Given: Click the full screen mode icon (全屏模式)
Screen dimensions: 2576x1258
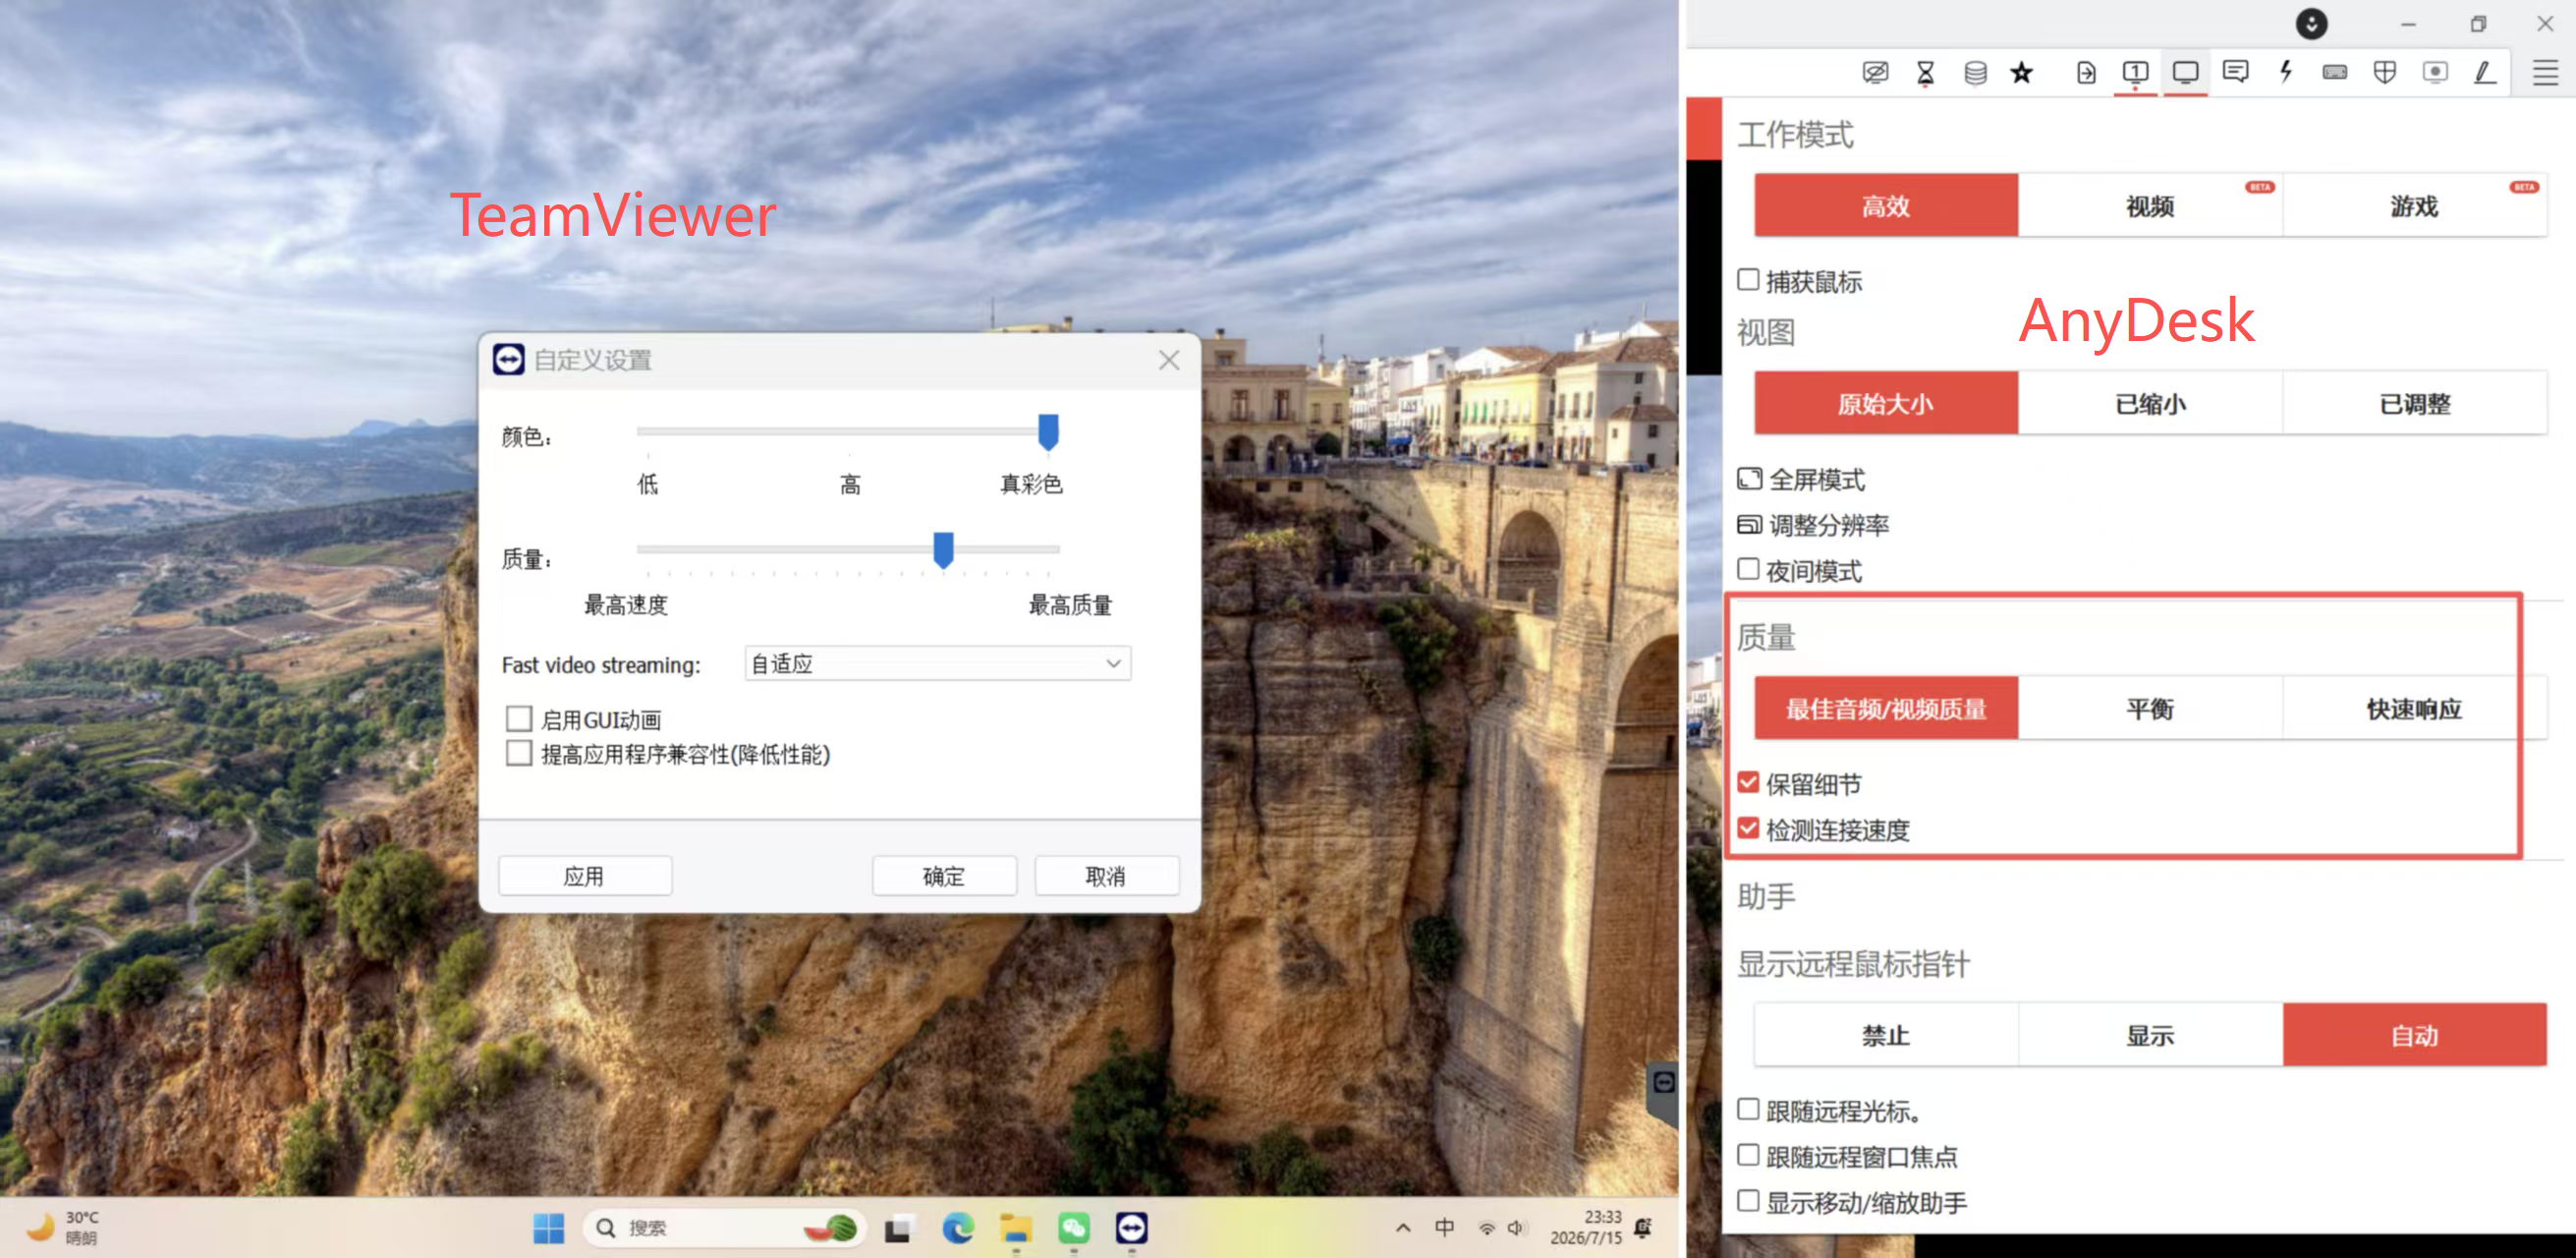Looking at the screenshot, I should [1749, 479].
